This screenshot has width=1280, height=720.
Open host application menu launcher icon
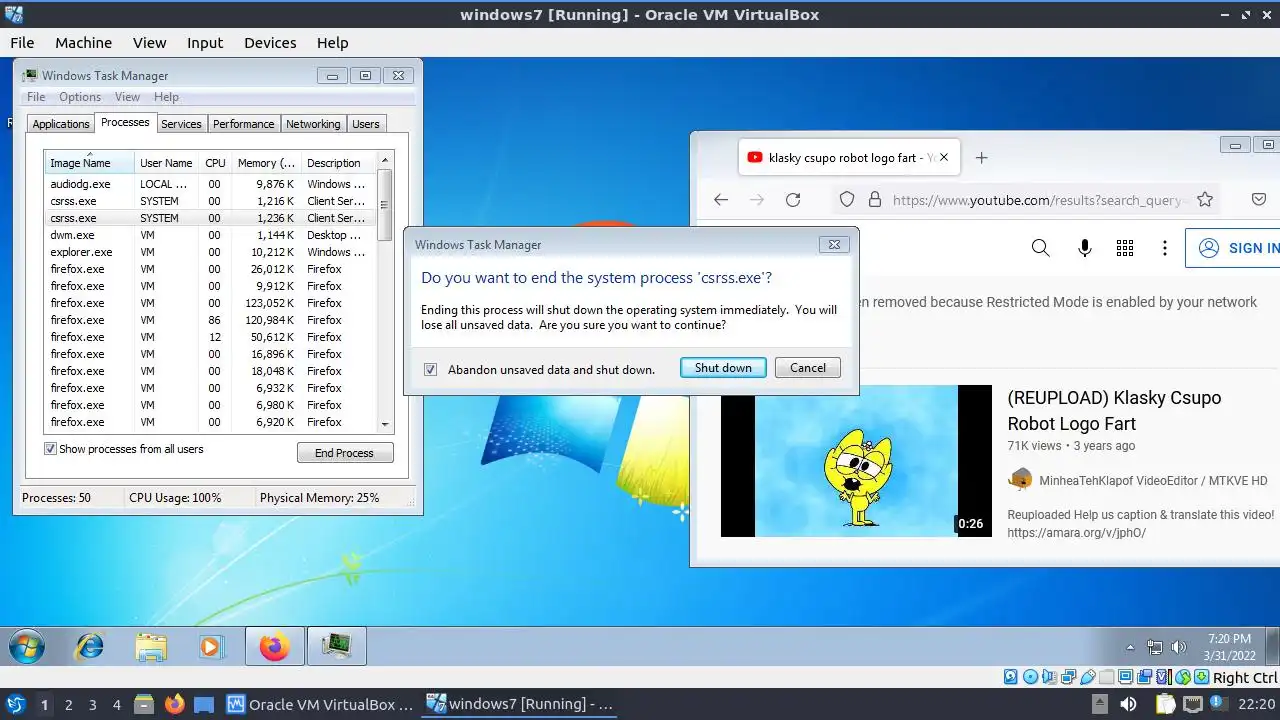pos(15,704)
